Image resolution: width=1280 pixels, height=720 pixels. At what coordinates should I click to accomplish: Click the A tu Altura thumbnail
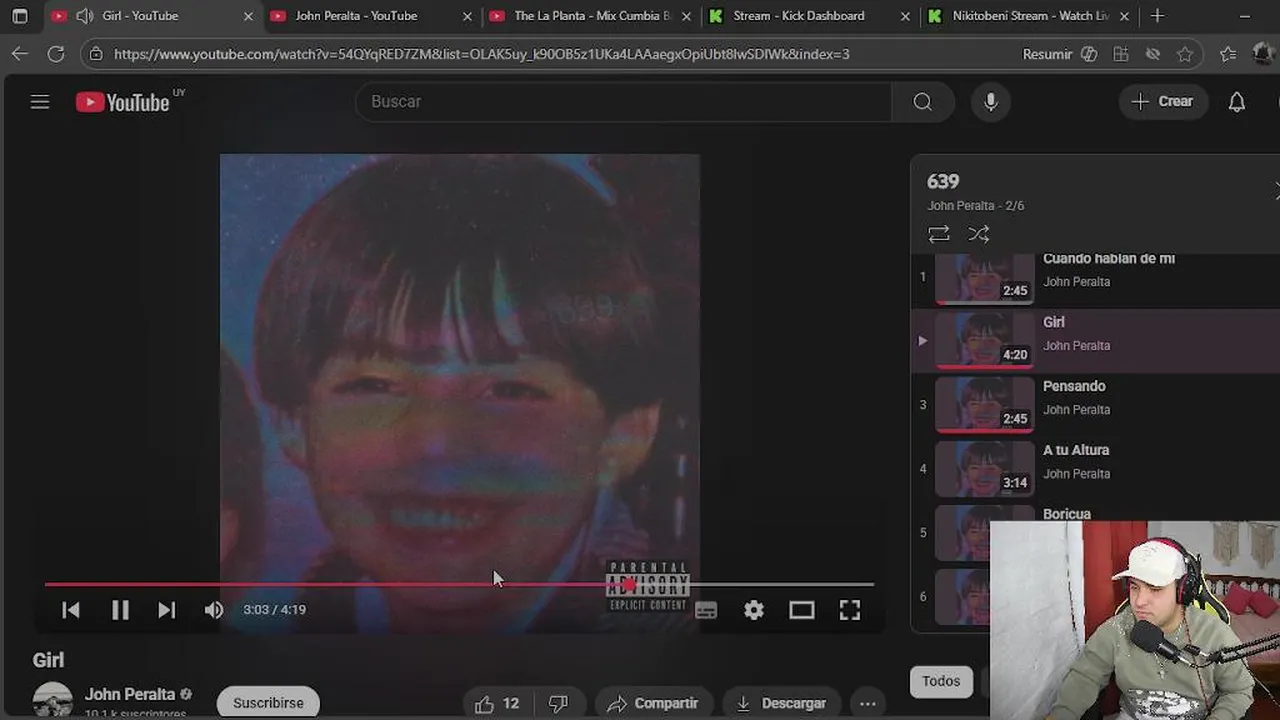pyautogui.click(x=985, y=468)
